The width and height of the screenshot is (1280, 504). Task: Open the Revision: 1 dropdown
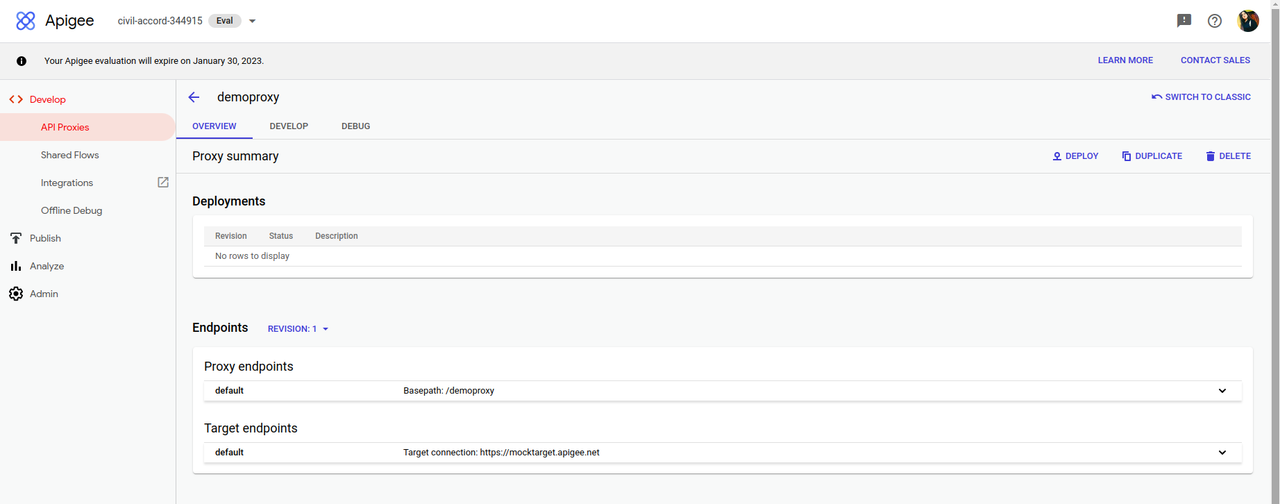pyautogui.click(x=298, y=328)
